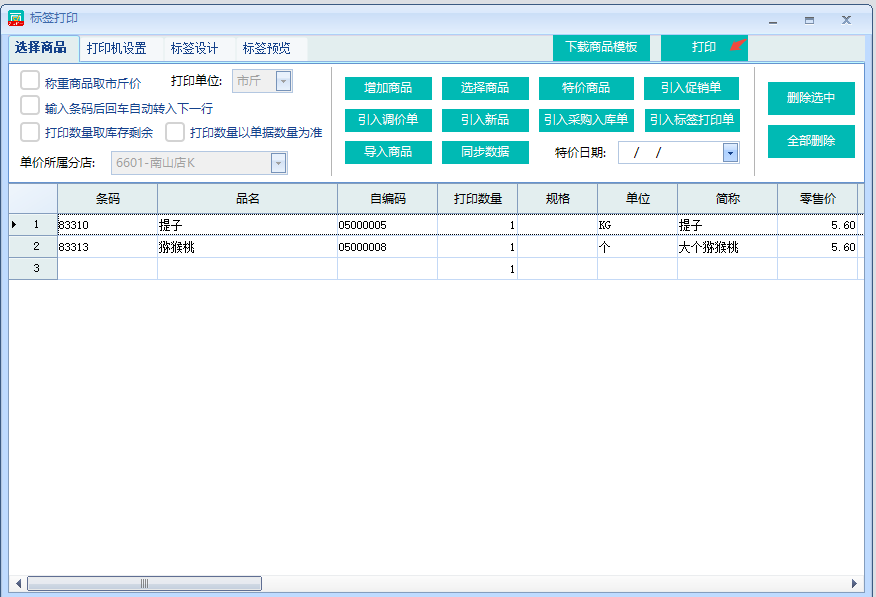Enable 称重商品取市斤价 checkbox

[x=30, y=80]
